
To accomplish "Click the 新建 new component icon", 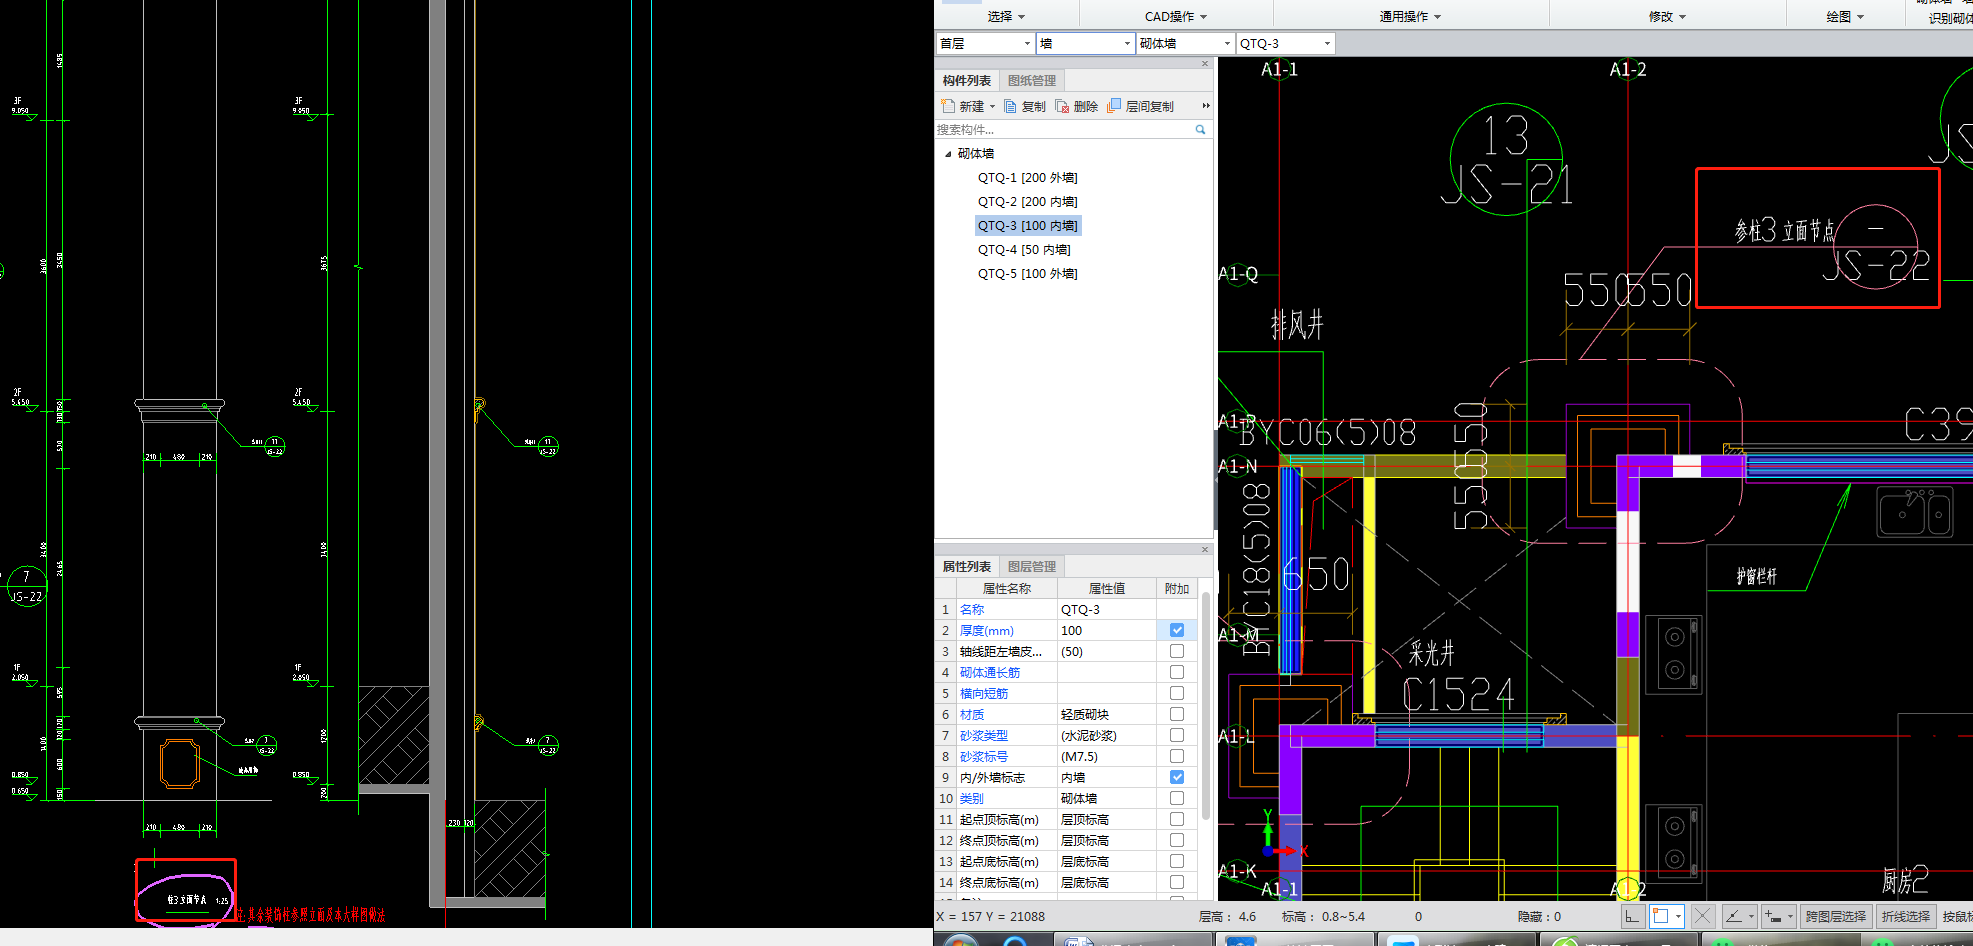I will [x=948, y=106].
